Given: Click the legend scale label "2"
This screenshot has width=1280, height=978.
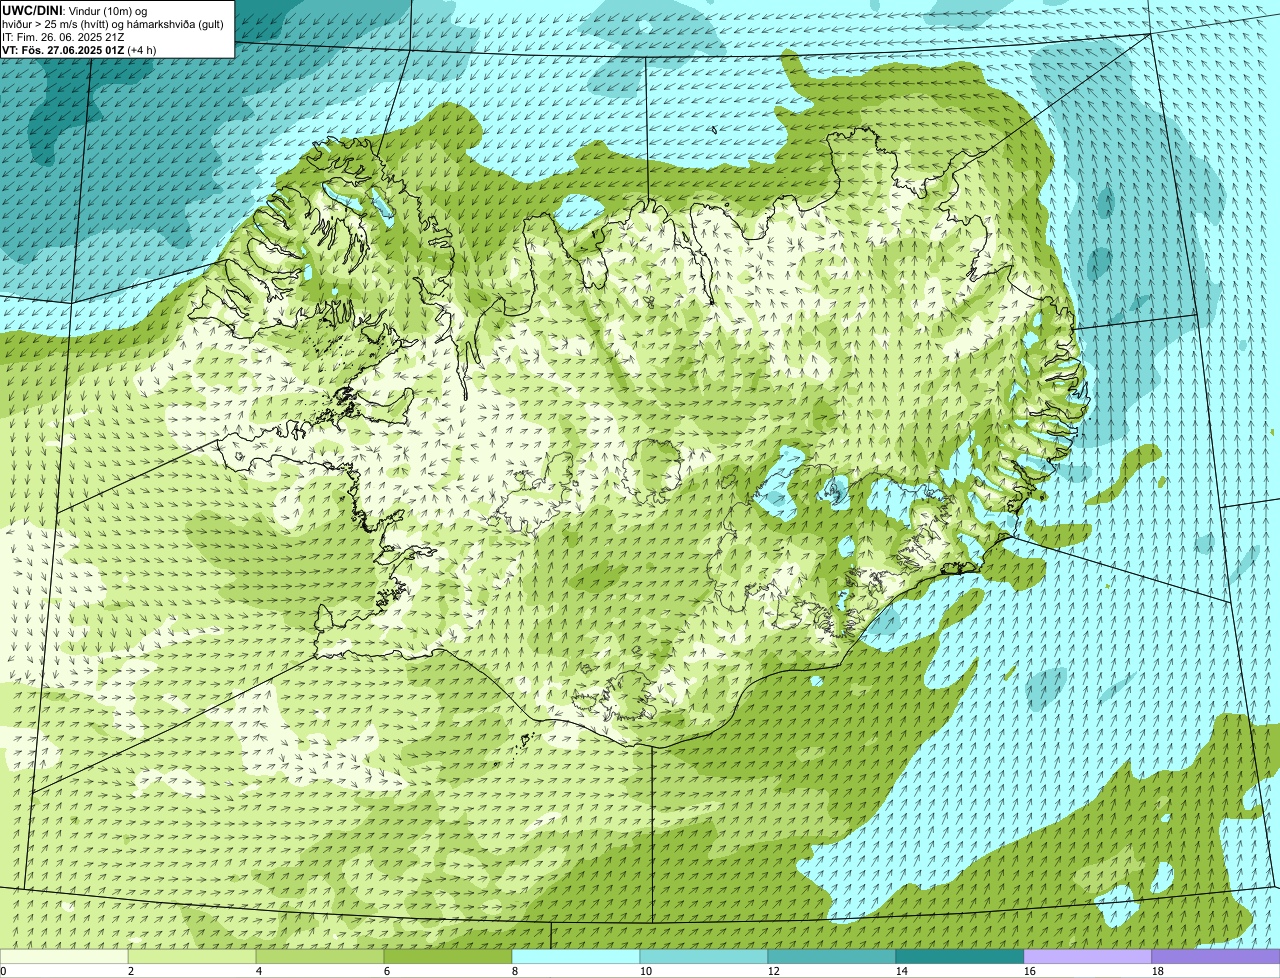Looking at the screenshot, I should pos(131,971).
